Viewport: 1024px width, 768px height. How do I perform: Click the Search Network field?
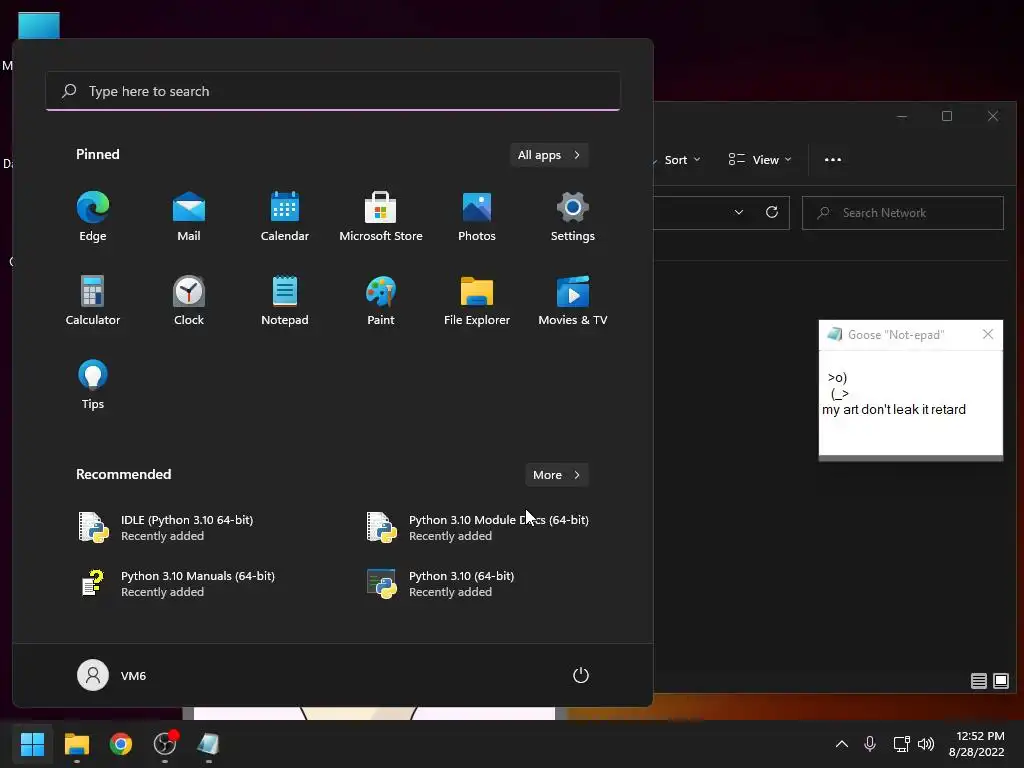tap(903, 213)
